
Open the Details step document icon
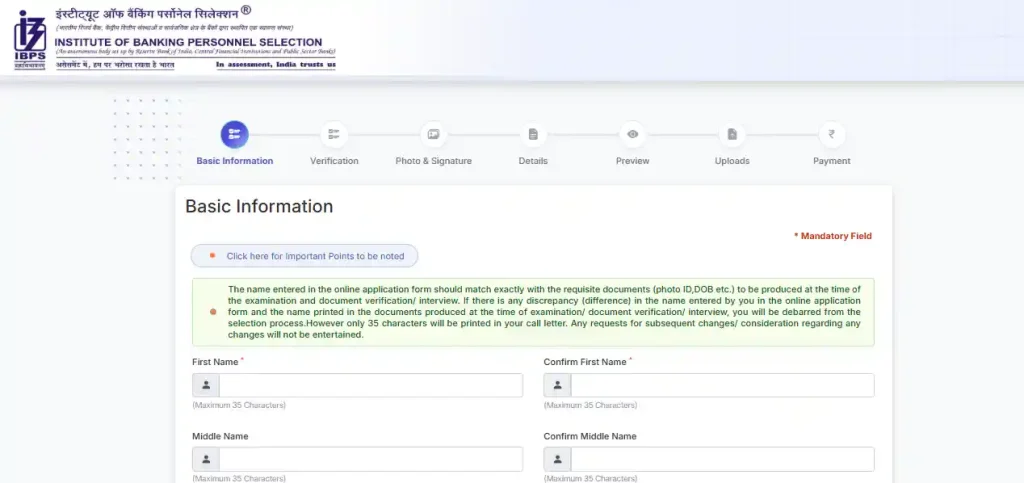[x=533, y=134]
